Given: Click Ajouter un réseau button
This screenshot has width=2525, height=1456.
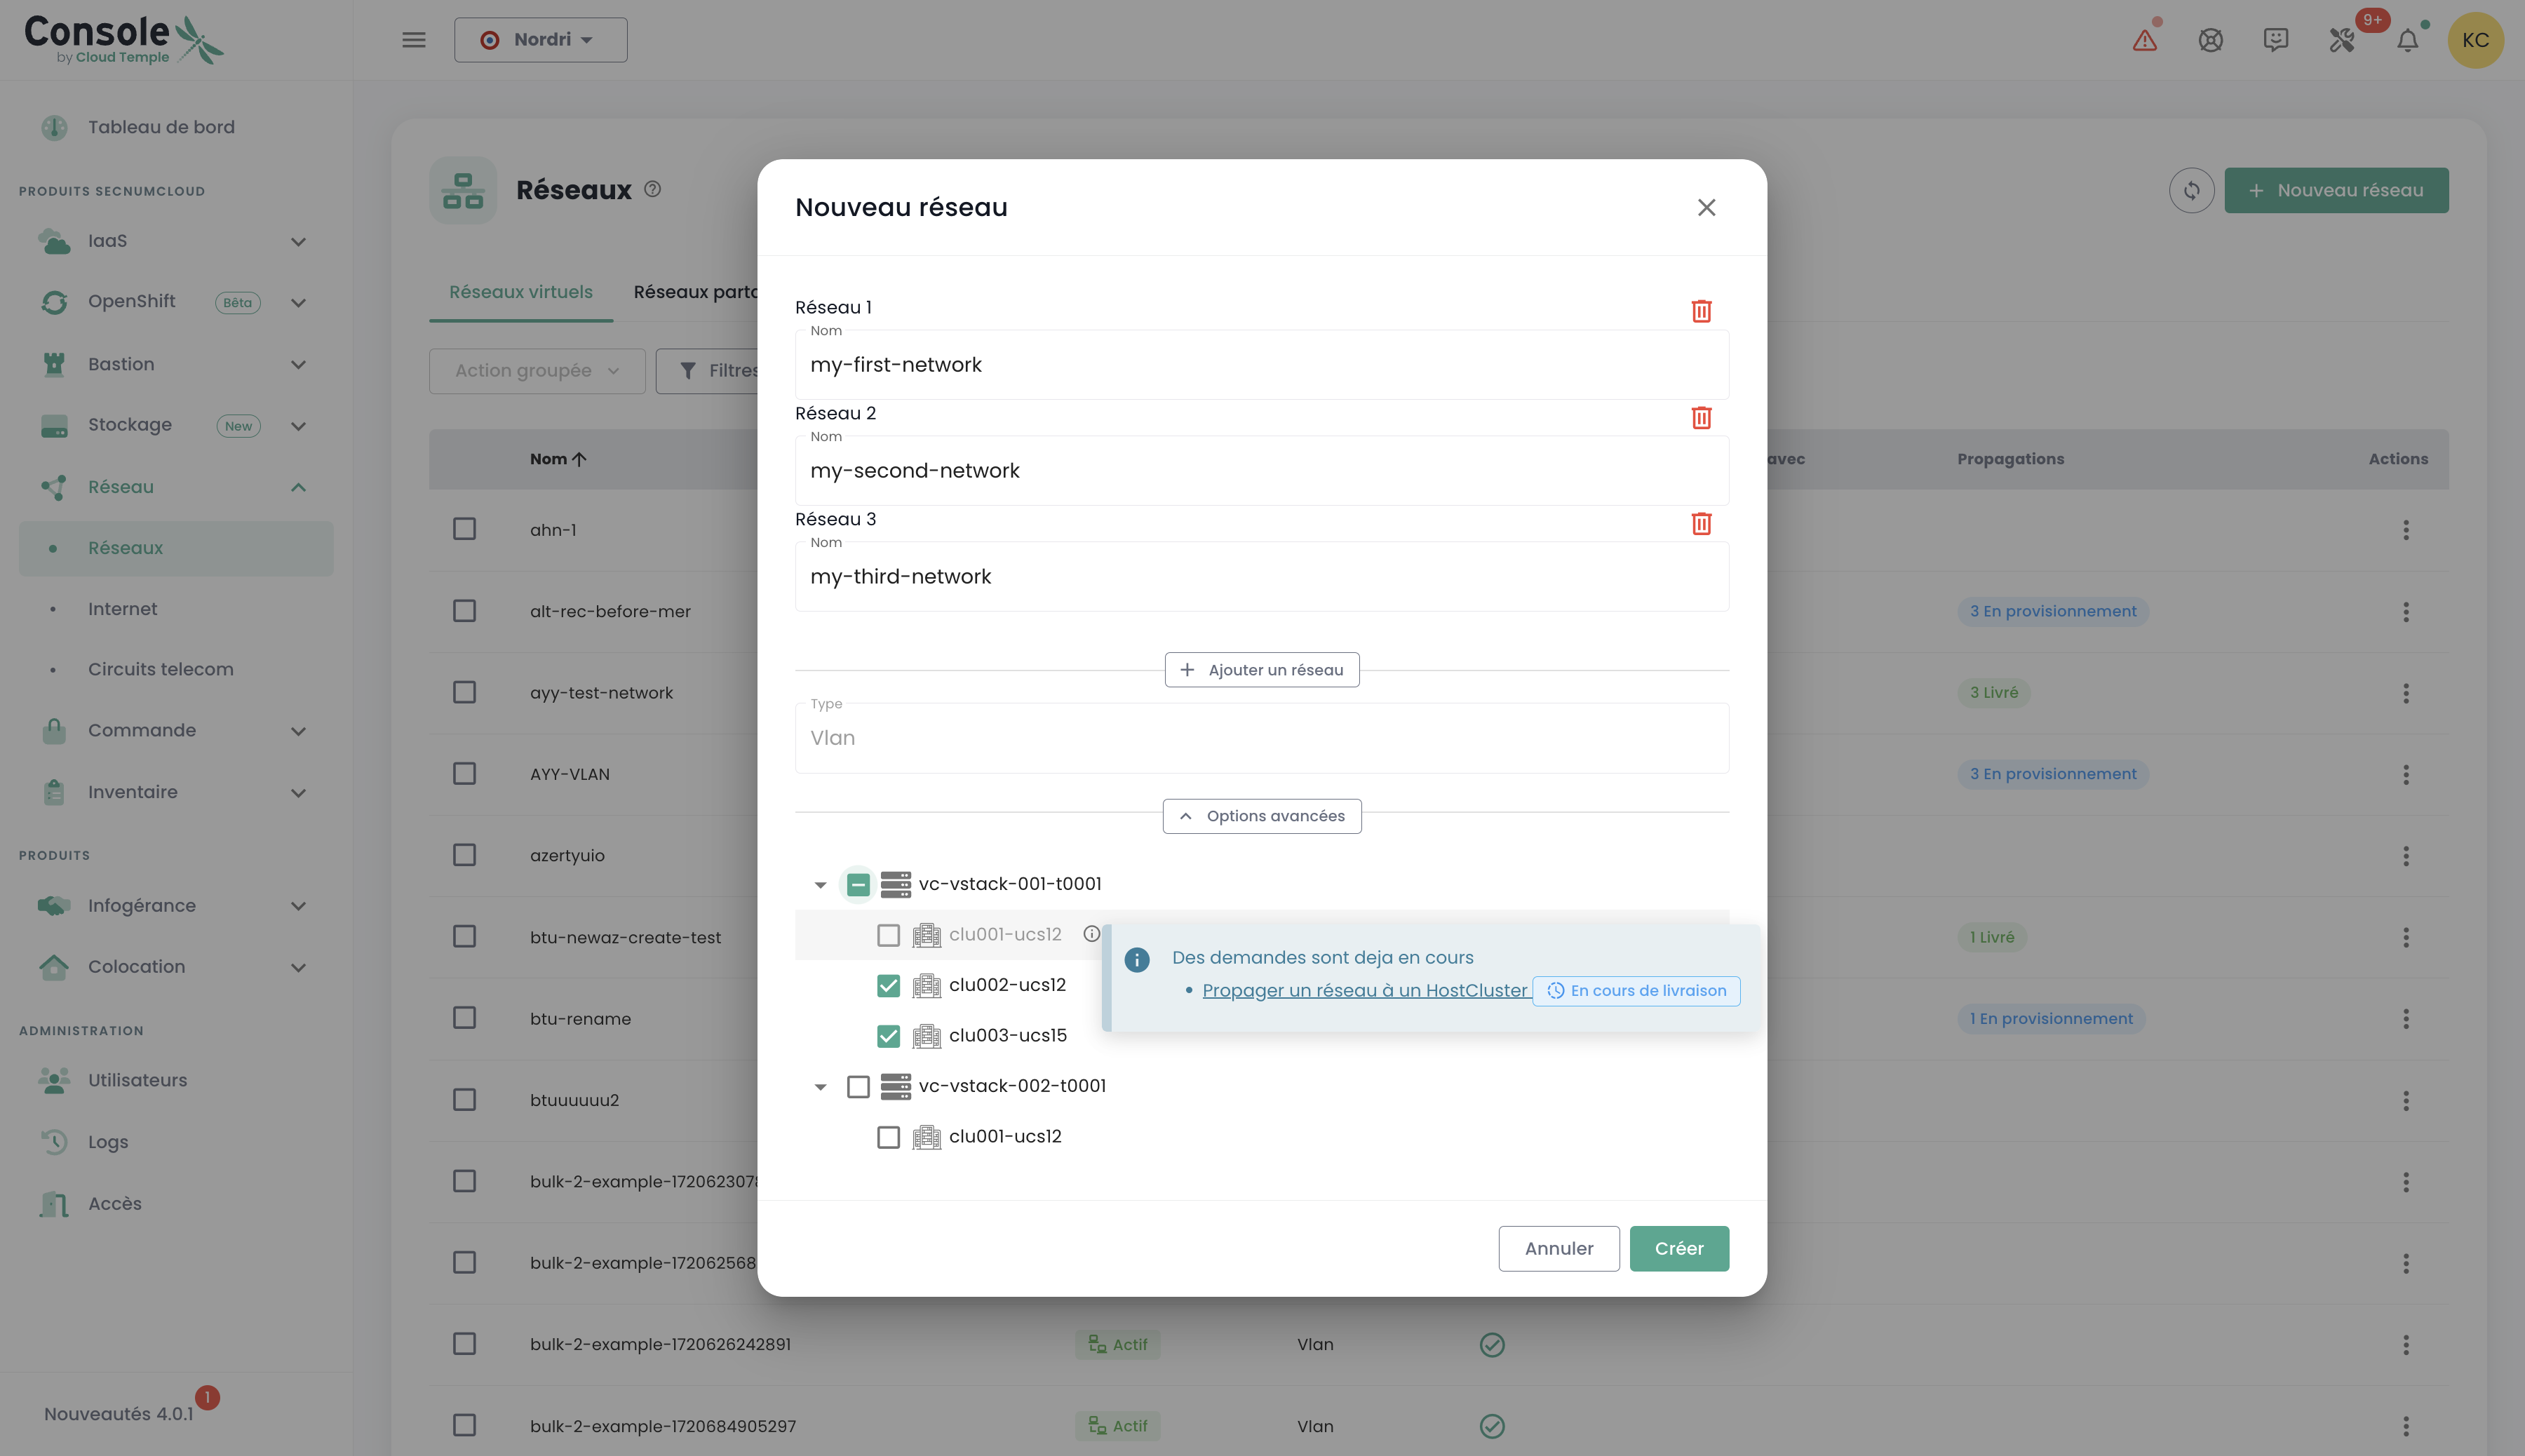Looking at the screenshot, I should click(1261, 670).
